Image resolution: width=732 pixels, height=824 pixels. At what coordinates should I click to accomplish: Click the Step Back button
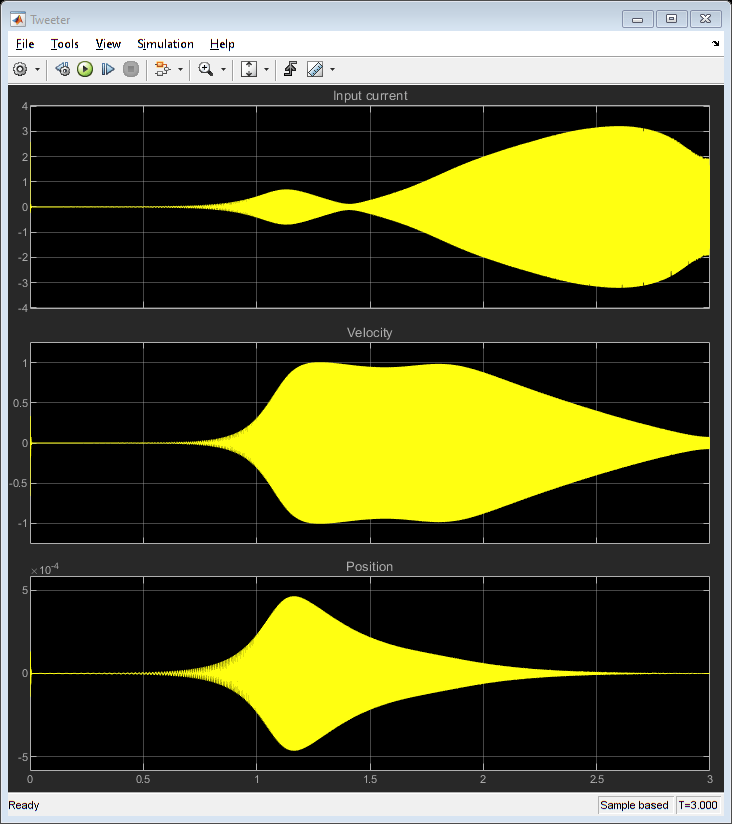[63, 69]
